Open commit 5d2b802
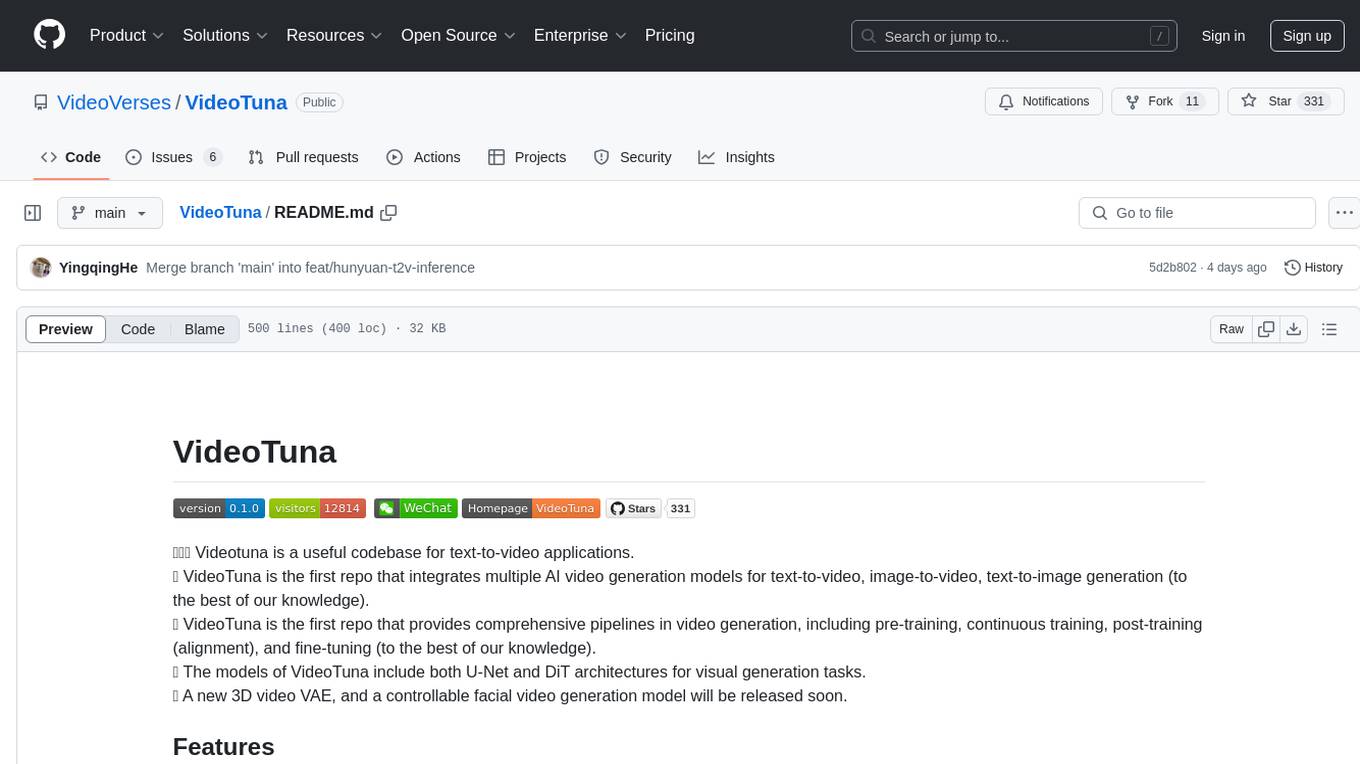 1172,267
